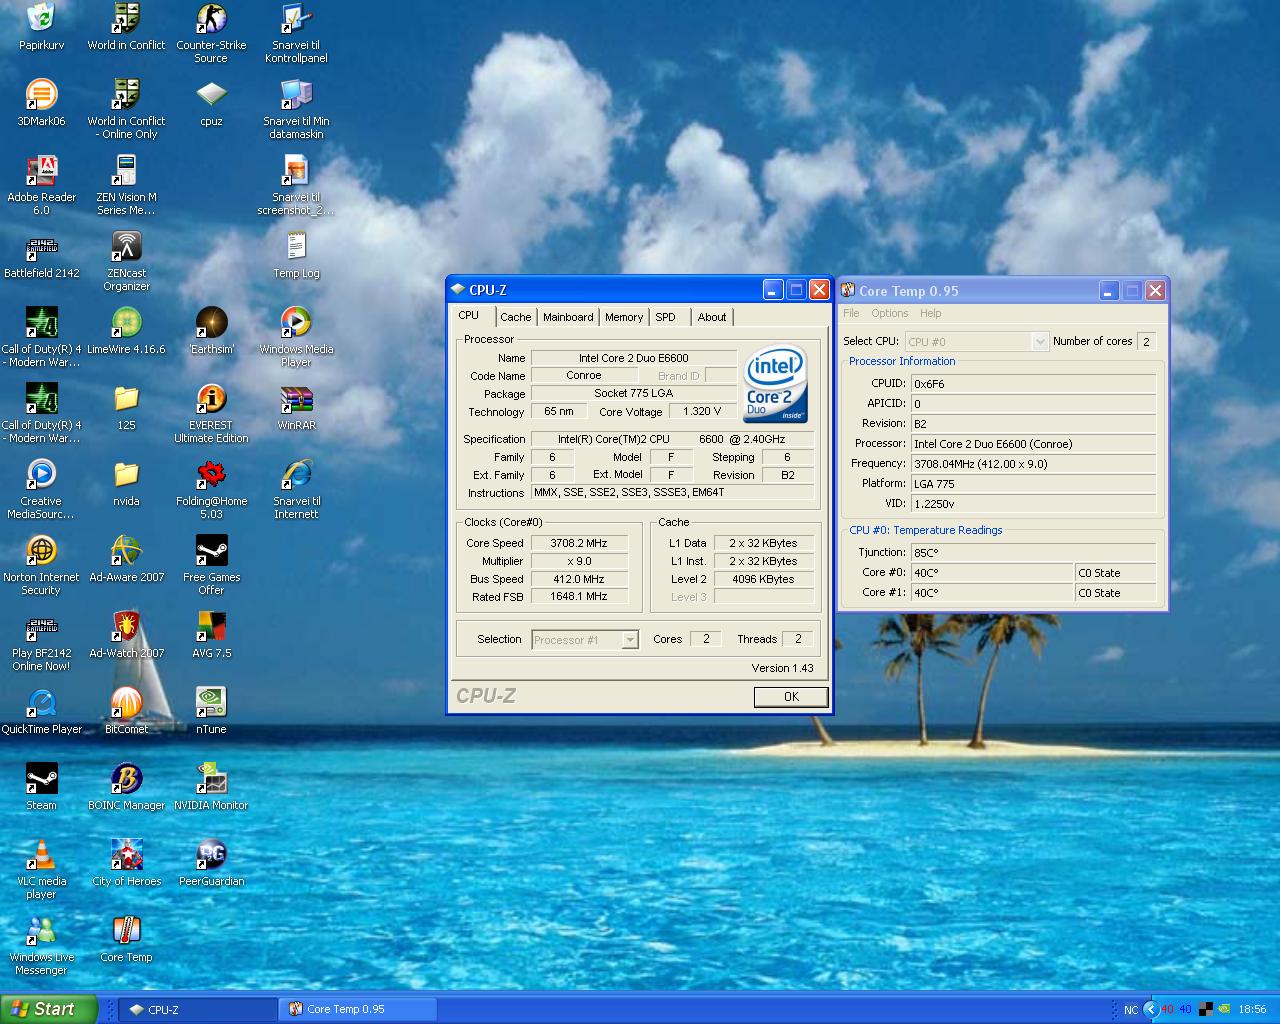
Task: Open the Mainboard tab in CPU-Z
Action: (x=568, y=317)
